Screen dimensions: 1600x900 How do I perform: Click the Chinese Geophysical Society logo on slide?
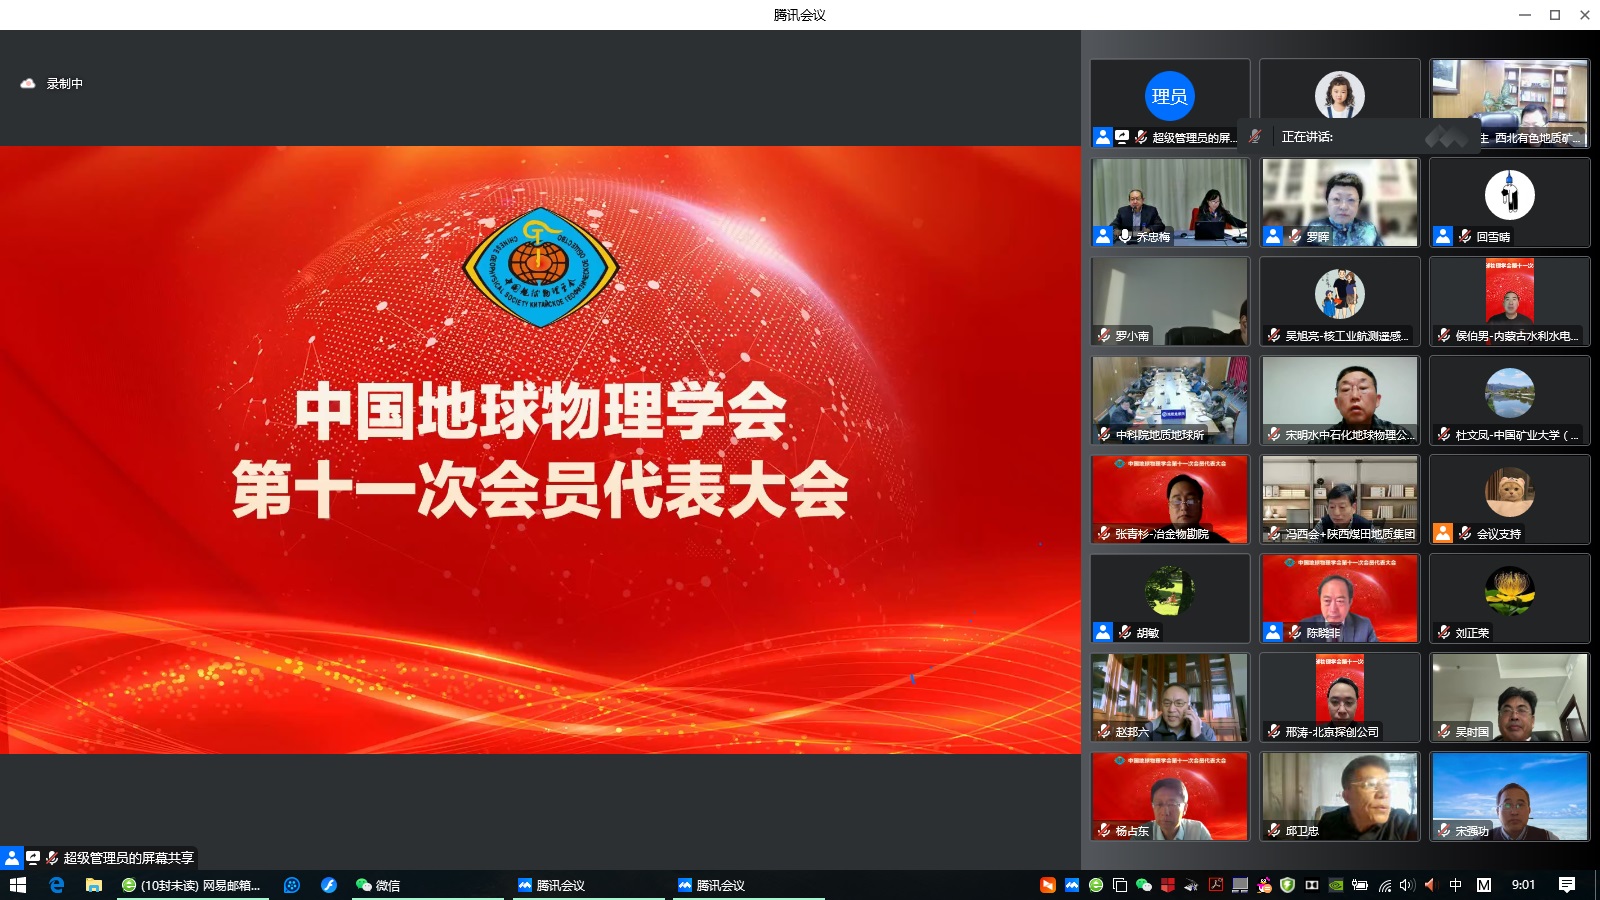pos(541,267)
